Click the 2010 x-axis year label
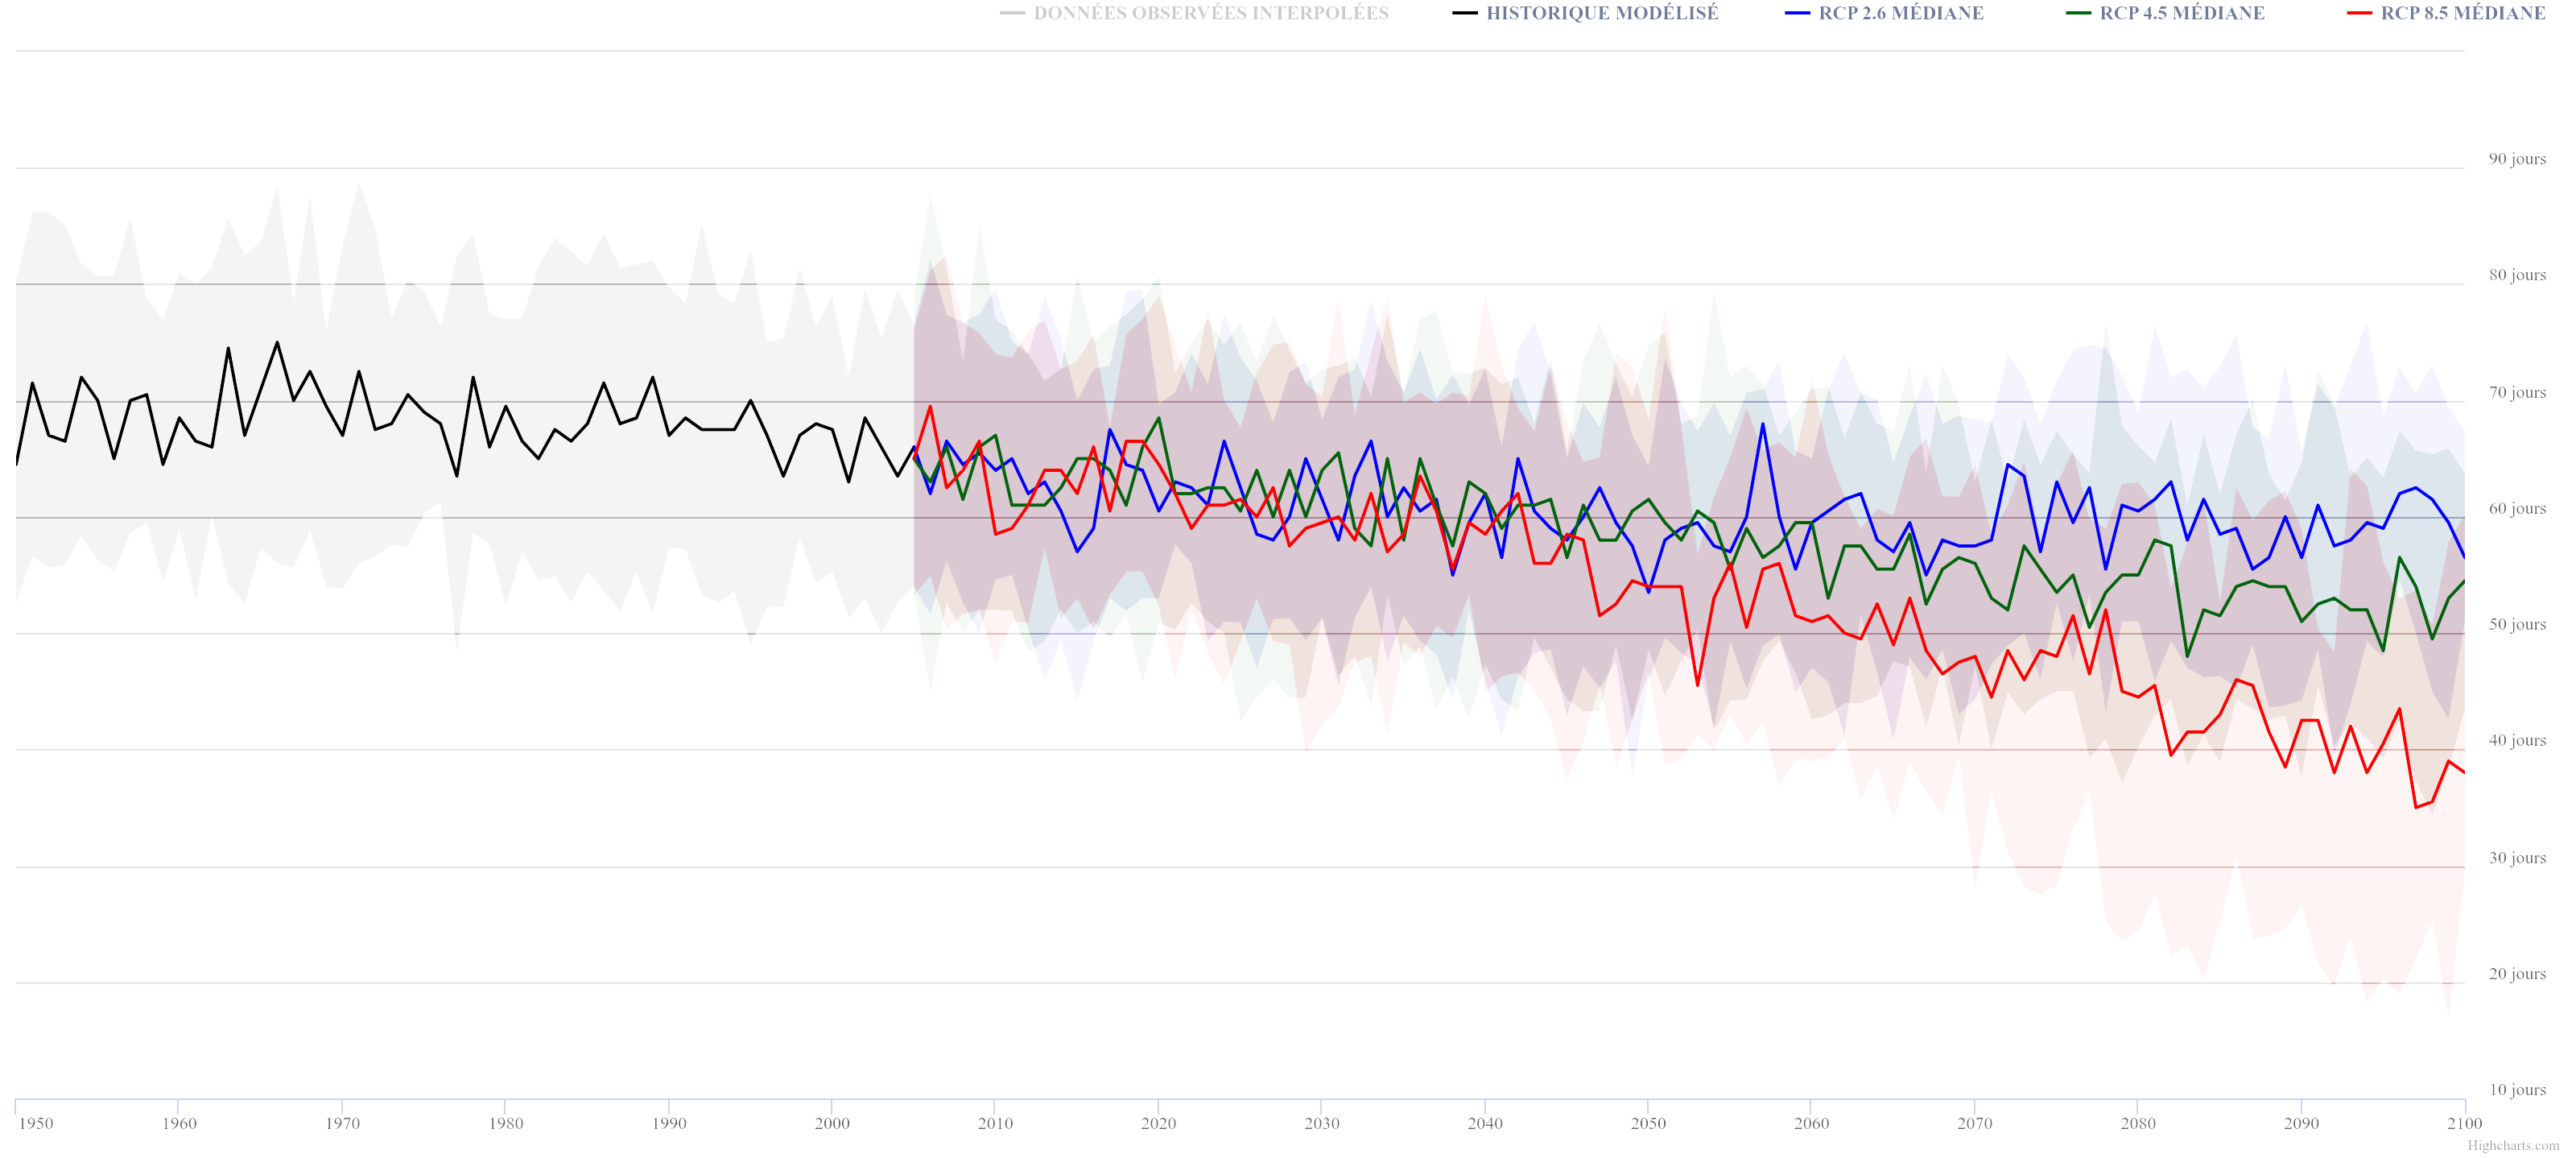The width and height of the screenshot is (2576, 1158). tap(995, 1123)
